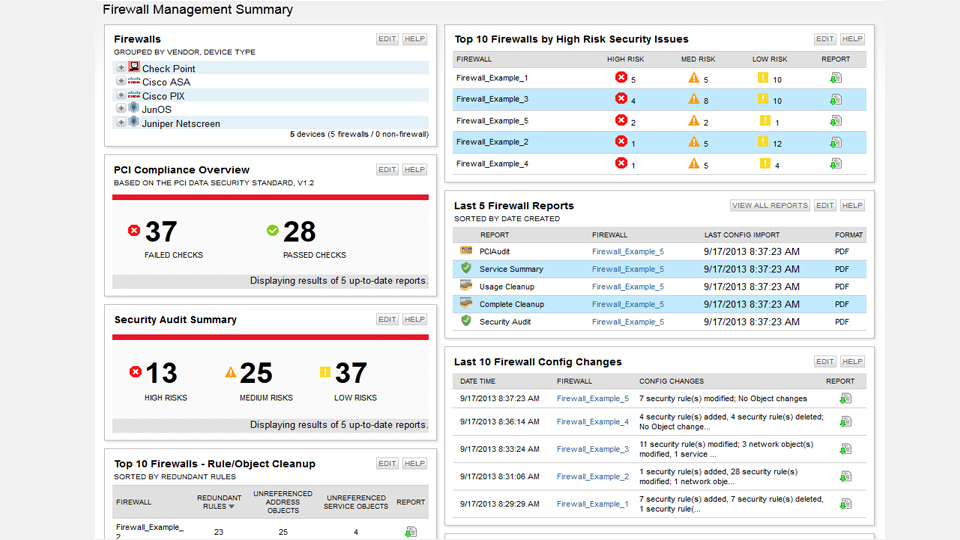Screen dimensions: 960x540
Task: Expand the Check Point vendor group
Action: (121, 68)
